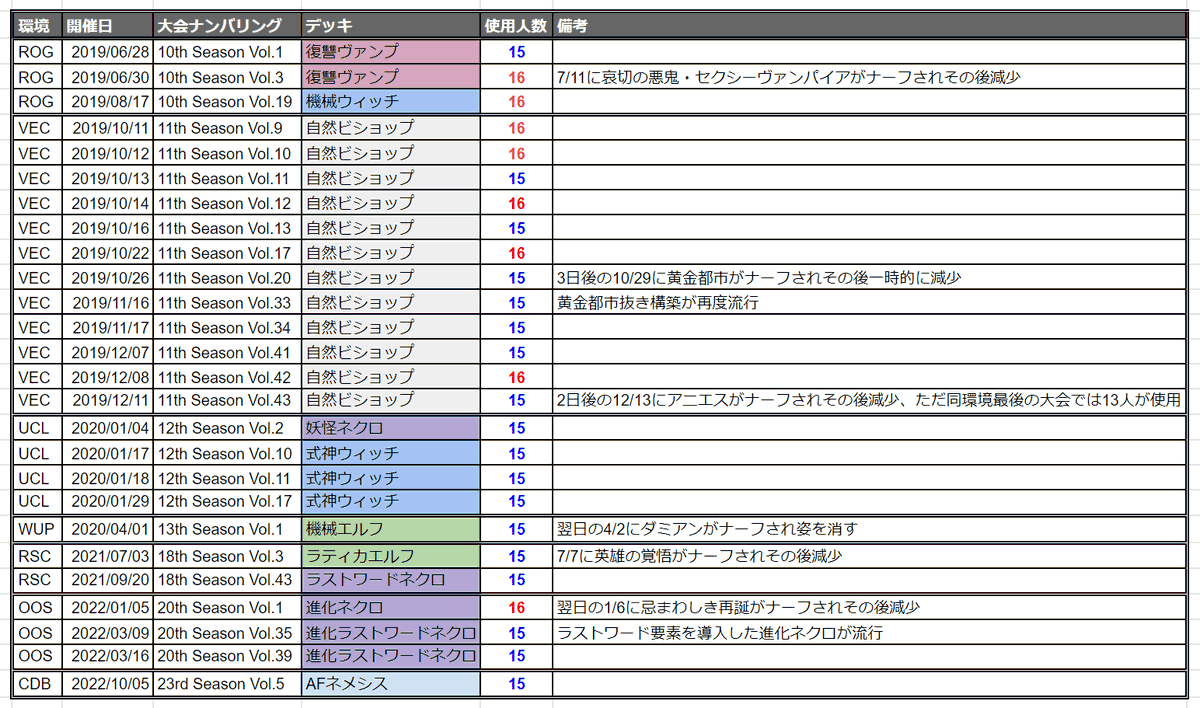This screenshot has width=1200, height=708.
Task: Select the 妖怪ネクロ deck cell
Action: [391, 428]
